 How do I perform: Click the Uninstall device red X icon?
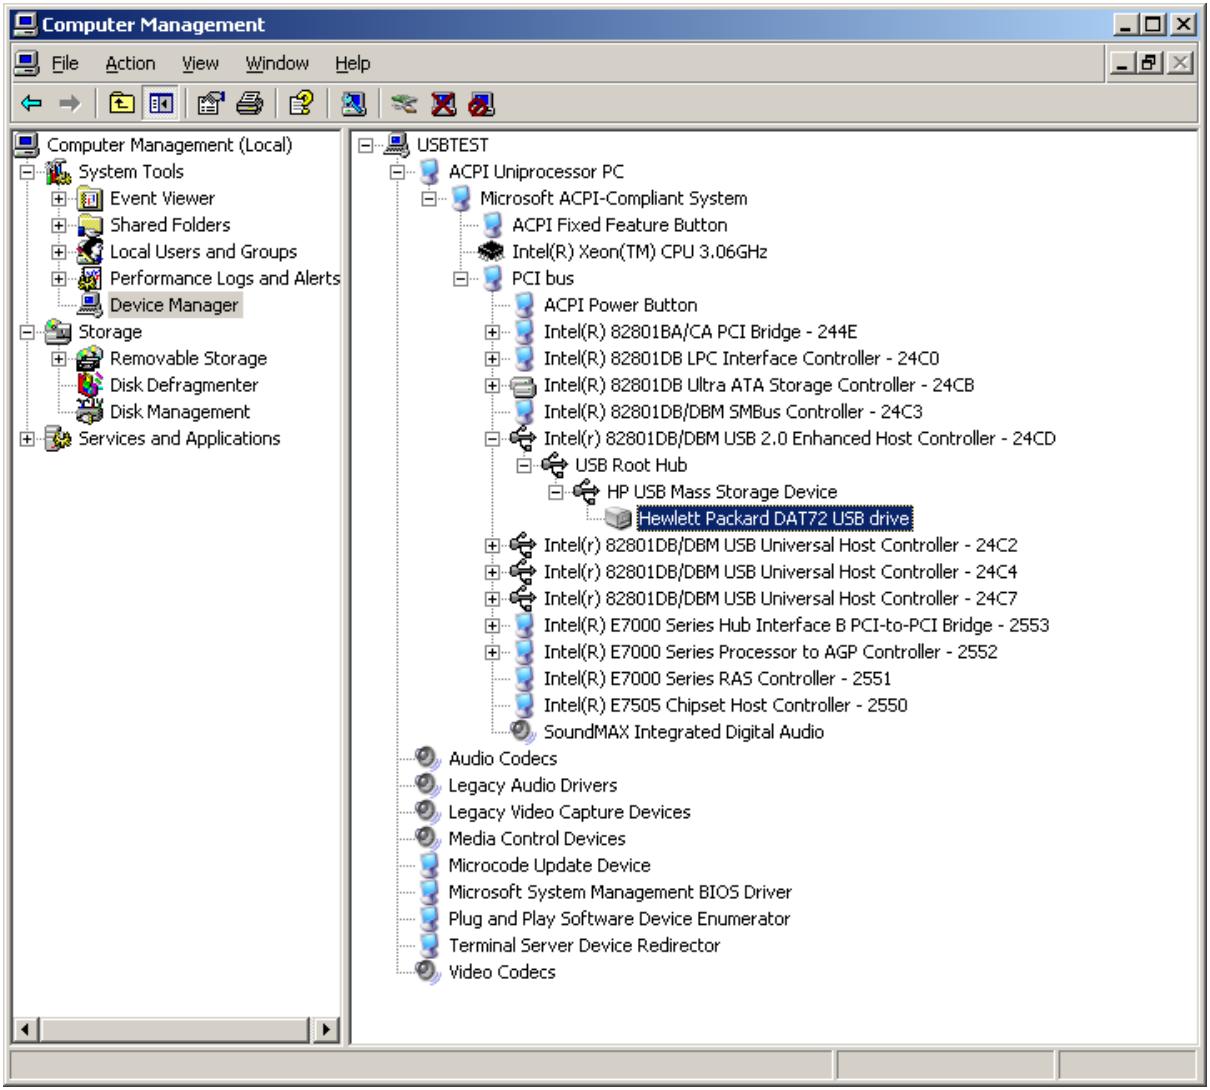point(443,103)
